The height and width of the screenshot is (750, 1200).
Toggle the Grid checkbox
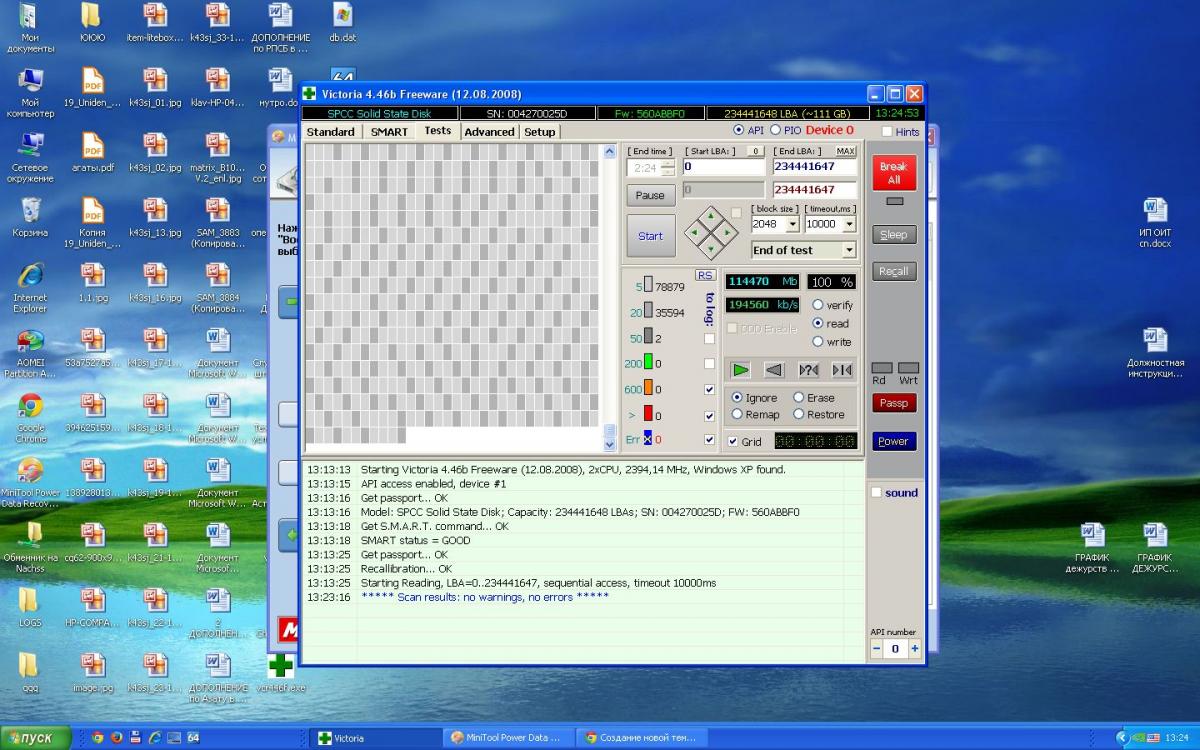coord(733,441)
